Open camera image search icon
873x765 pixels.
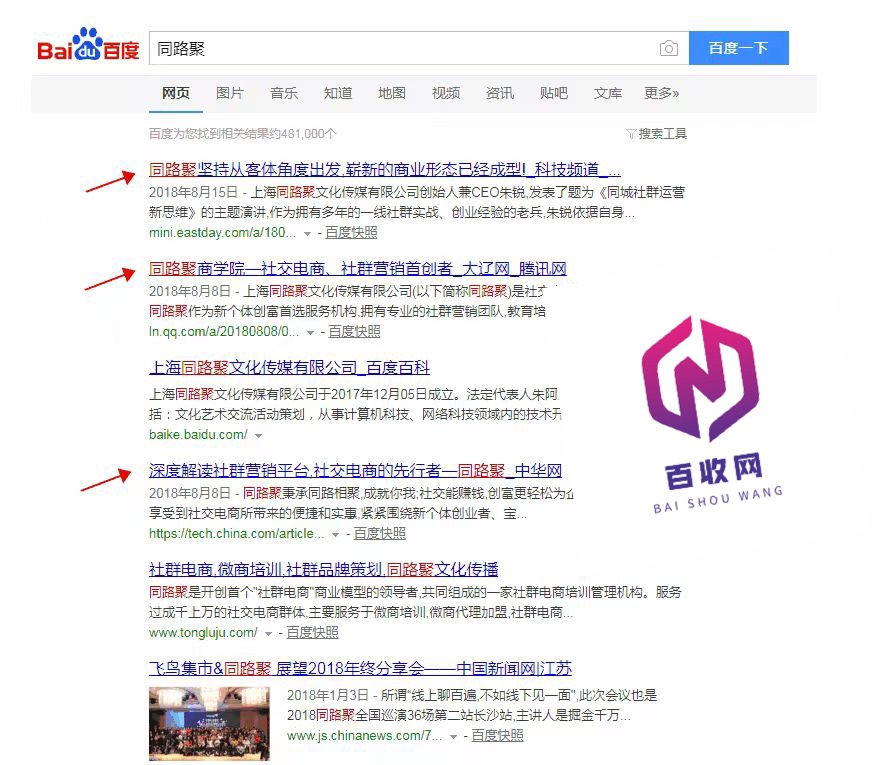click(669, 48)
